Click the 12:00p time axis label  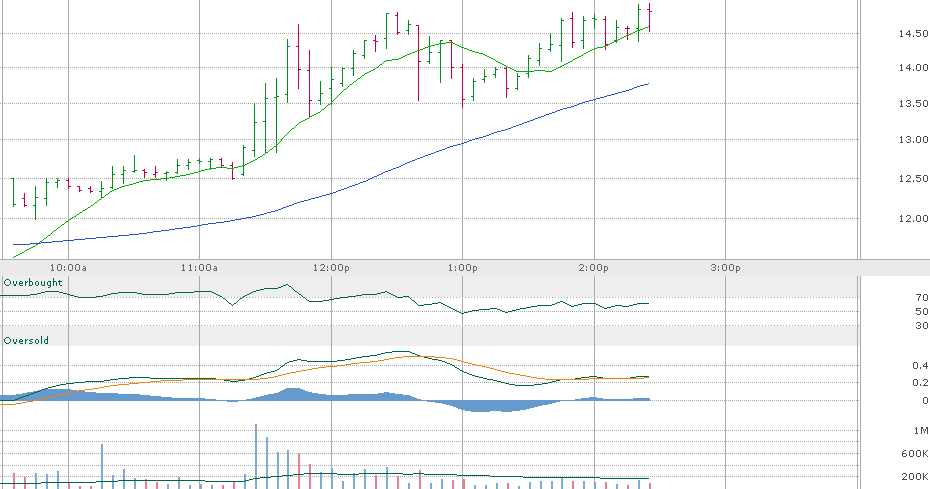pyautogui.click(x=331, y=268)
